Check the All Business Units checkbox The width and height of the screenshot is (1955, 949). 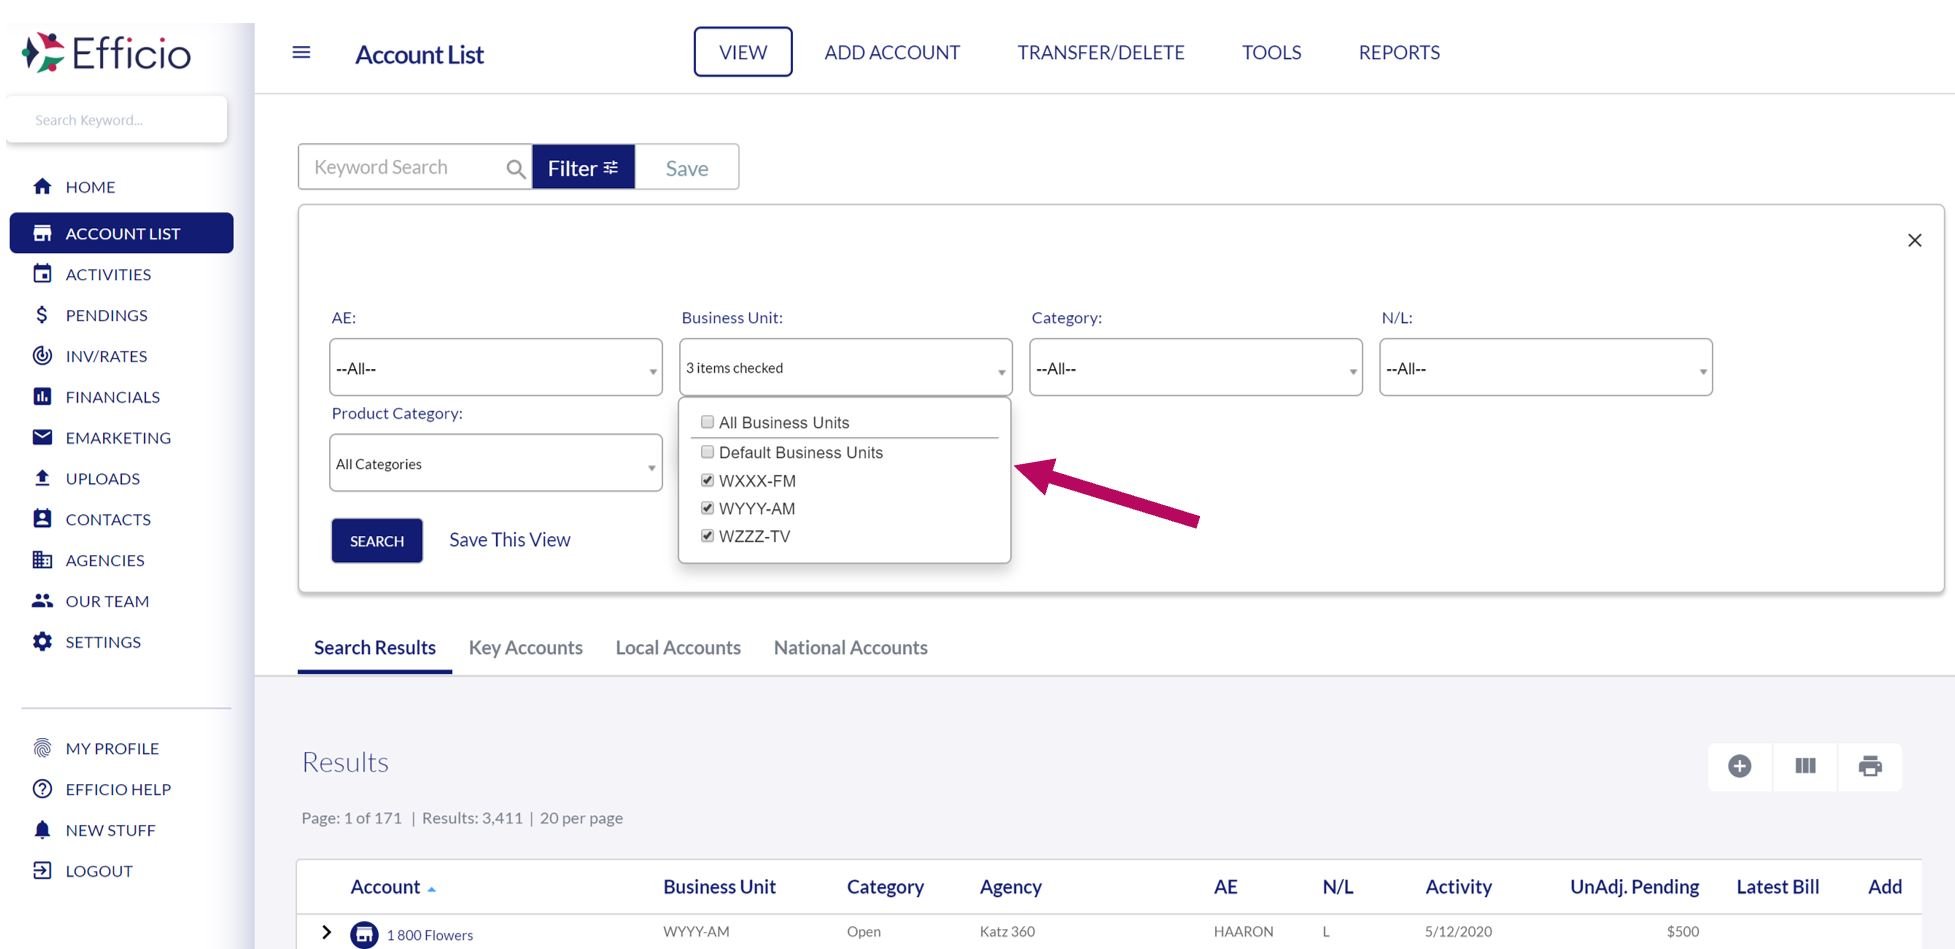707,422
